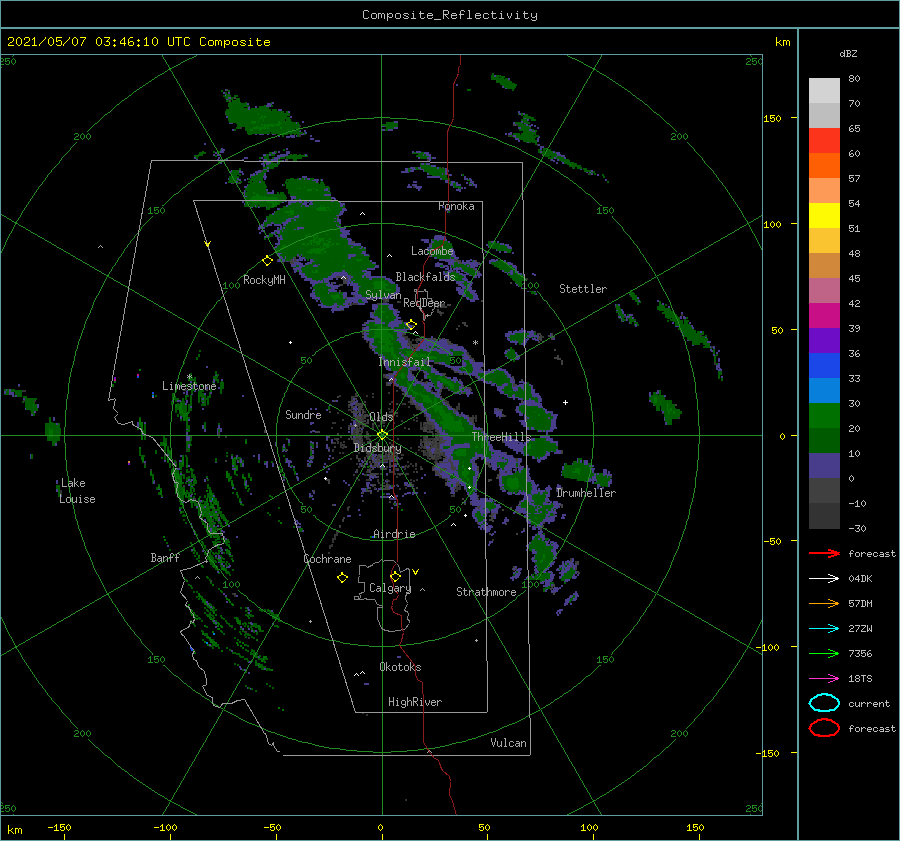
Task: Click the yellow diamond marker near RockyMH
Action: (267, 261)
